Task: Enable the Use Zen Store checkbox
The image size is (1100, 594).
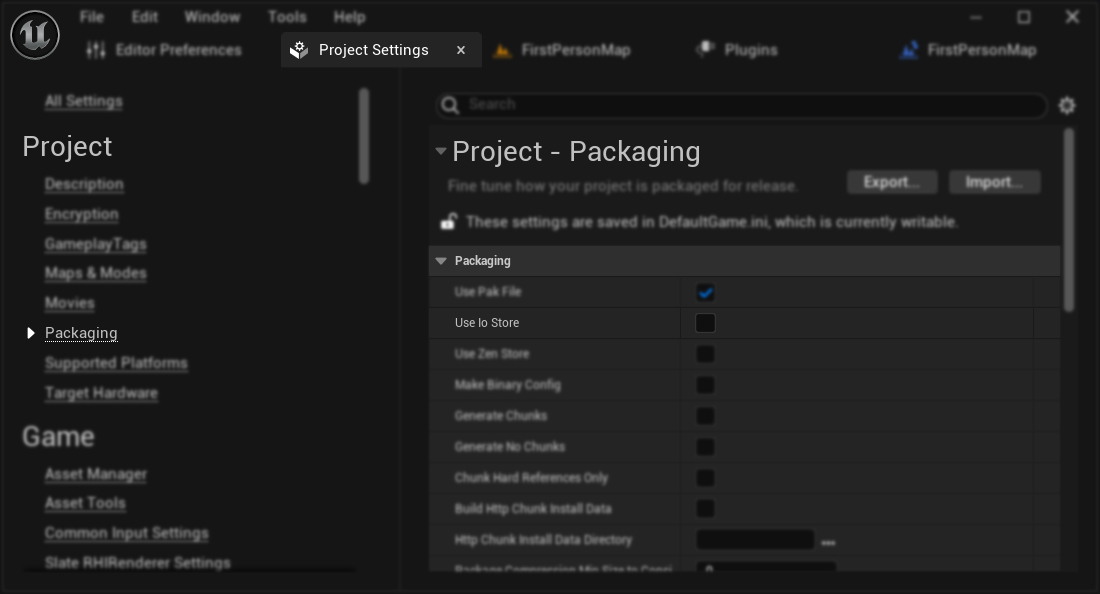Action: pos(705,354)
